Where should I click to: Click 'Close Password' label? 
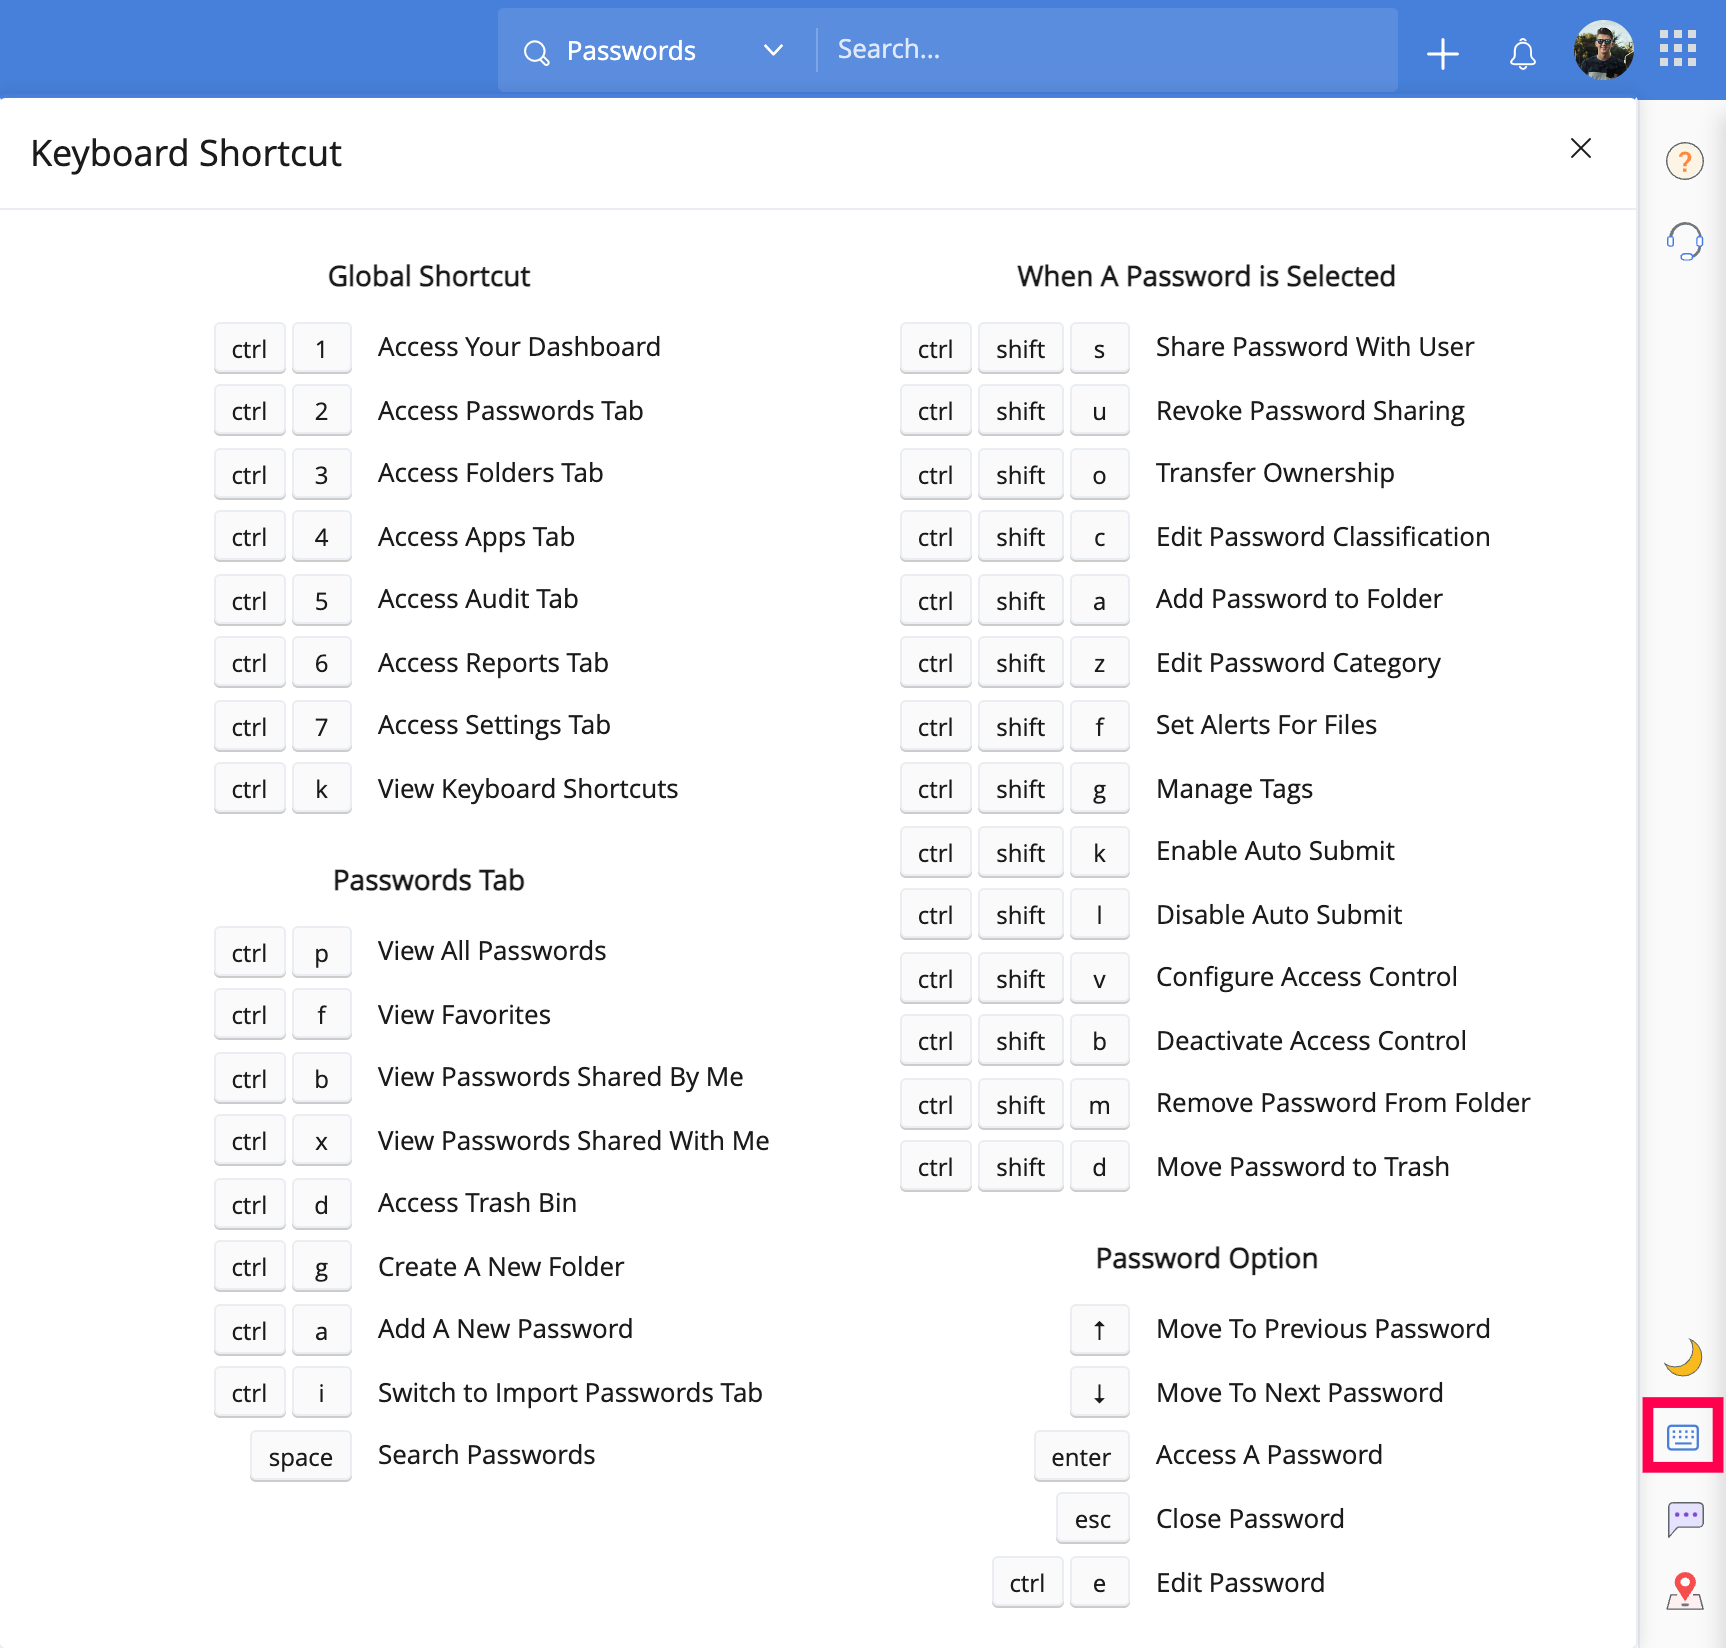[1250, 1519]
